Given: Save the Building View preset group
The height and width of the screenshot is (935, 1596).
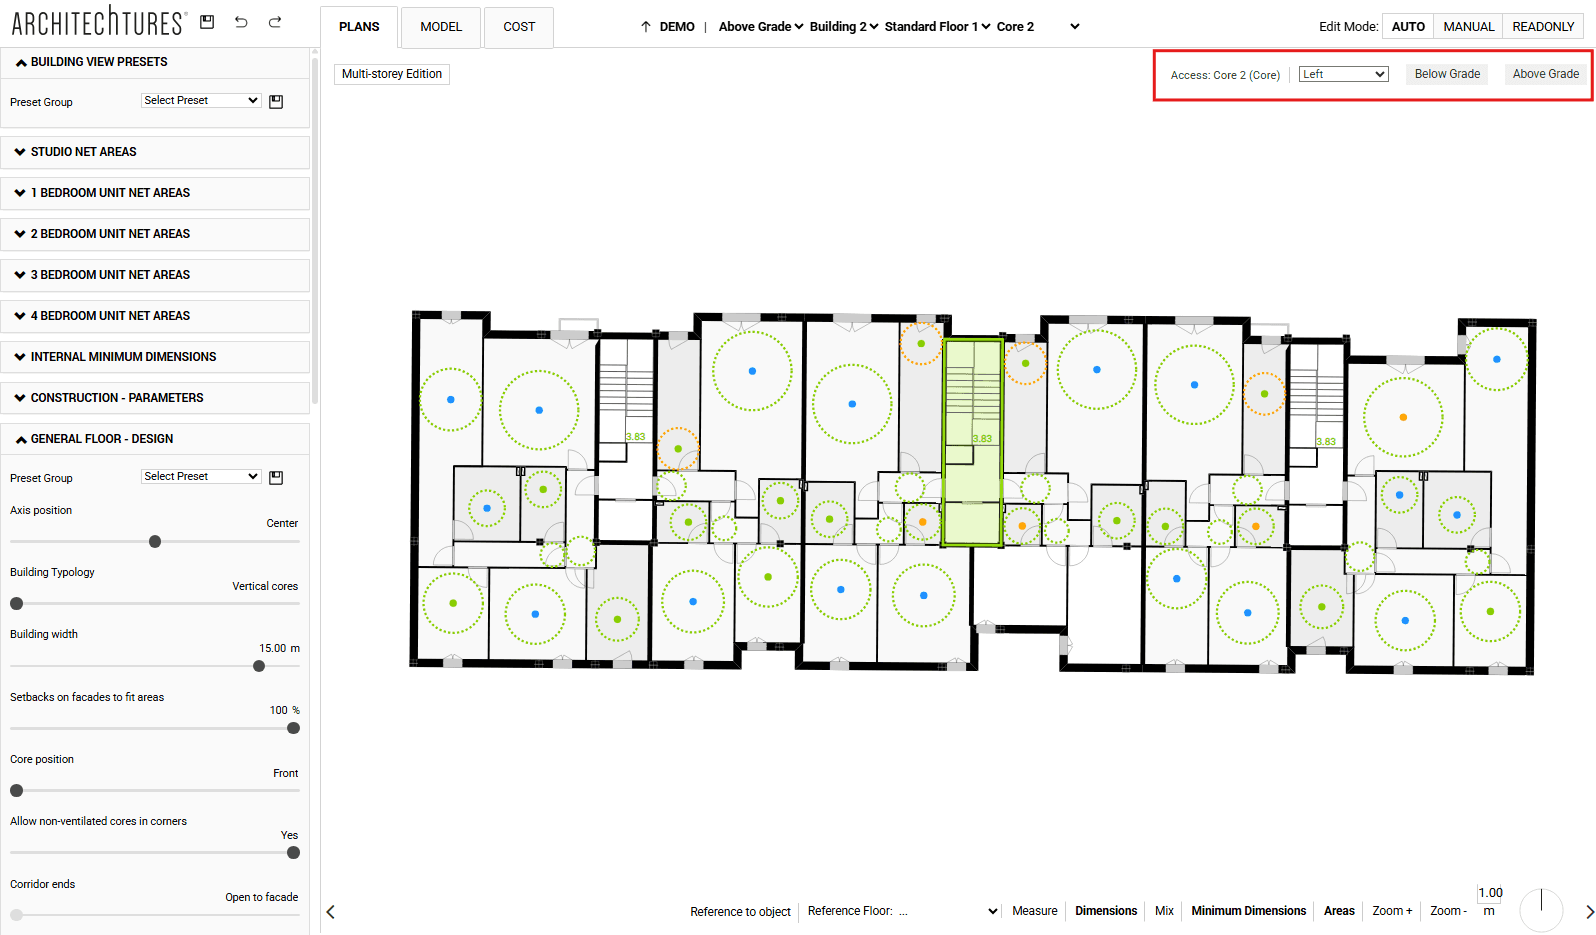Looking at the screenshot, I should click(x=277, y=102).
